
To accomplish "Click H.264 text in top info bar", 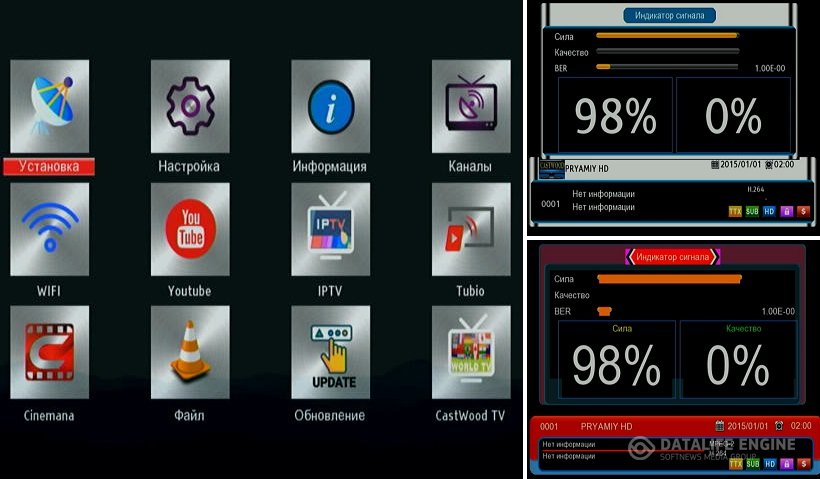I will click(x=756, y=189).
